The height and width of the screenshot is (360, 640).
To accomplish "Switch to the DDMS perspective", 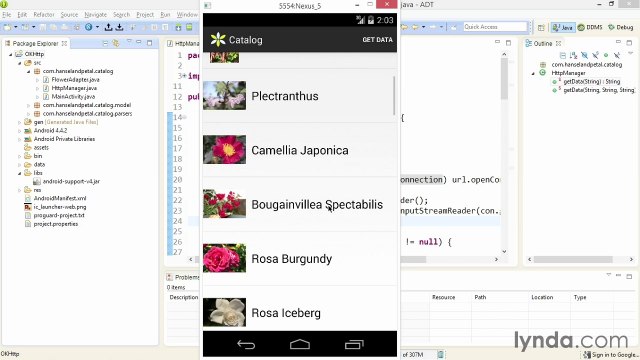I will [x=590, y=27].
